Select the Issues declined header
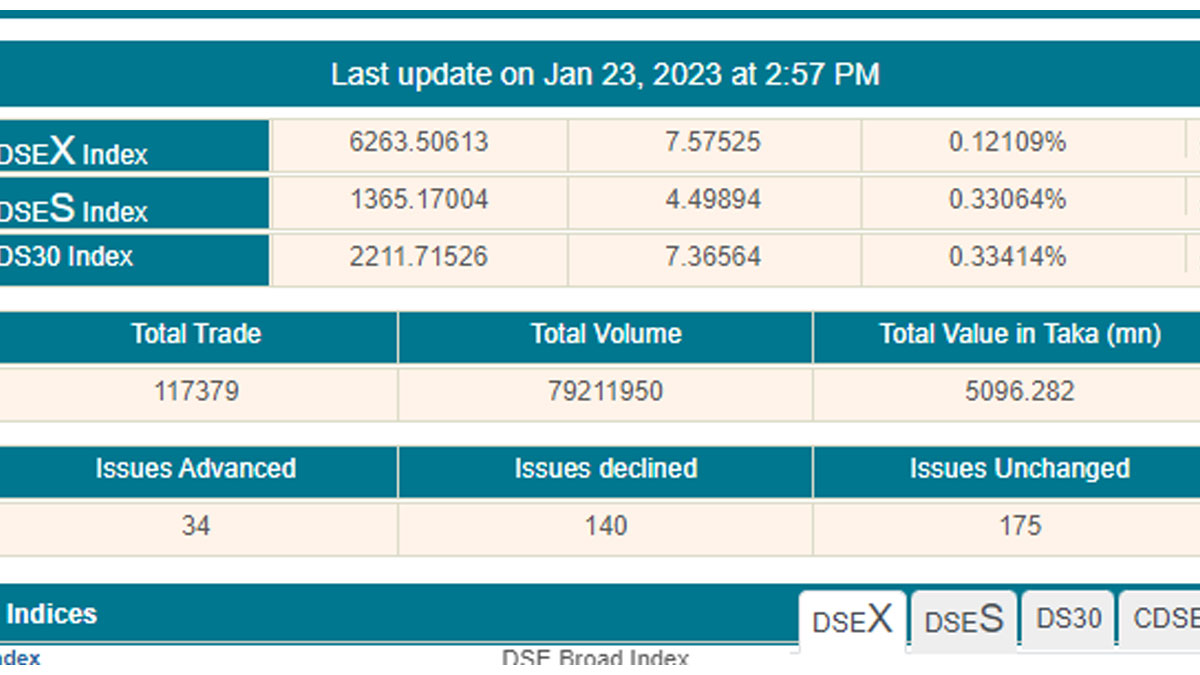This screenshot has height=675, width=1200. pyautogui.click(x=605, y=469)
